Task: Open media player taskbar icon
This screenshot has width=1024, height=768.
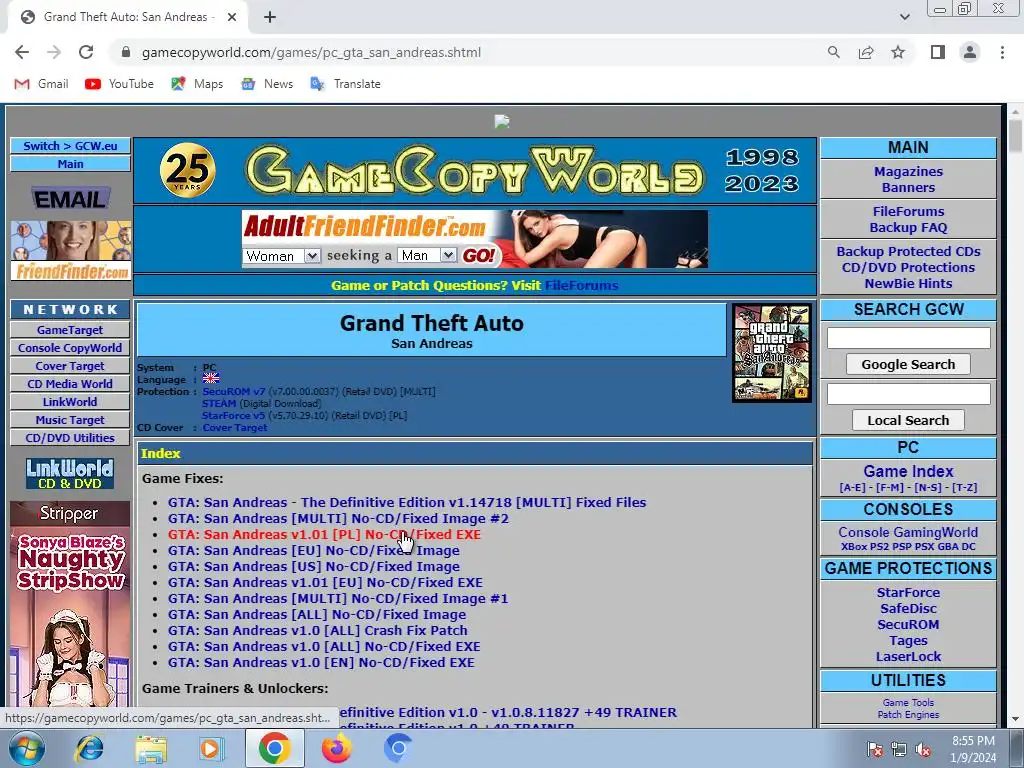Action: point(212,748)
